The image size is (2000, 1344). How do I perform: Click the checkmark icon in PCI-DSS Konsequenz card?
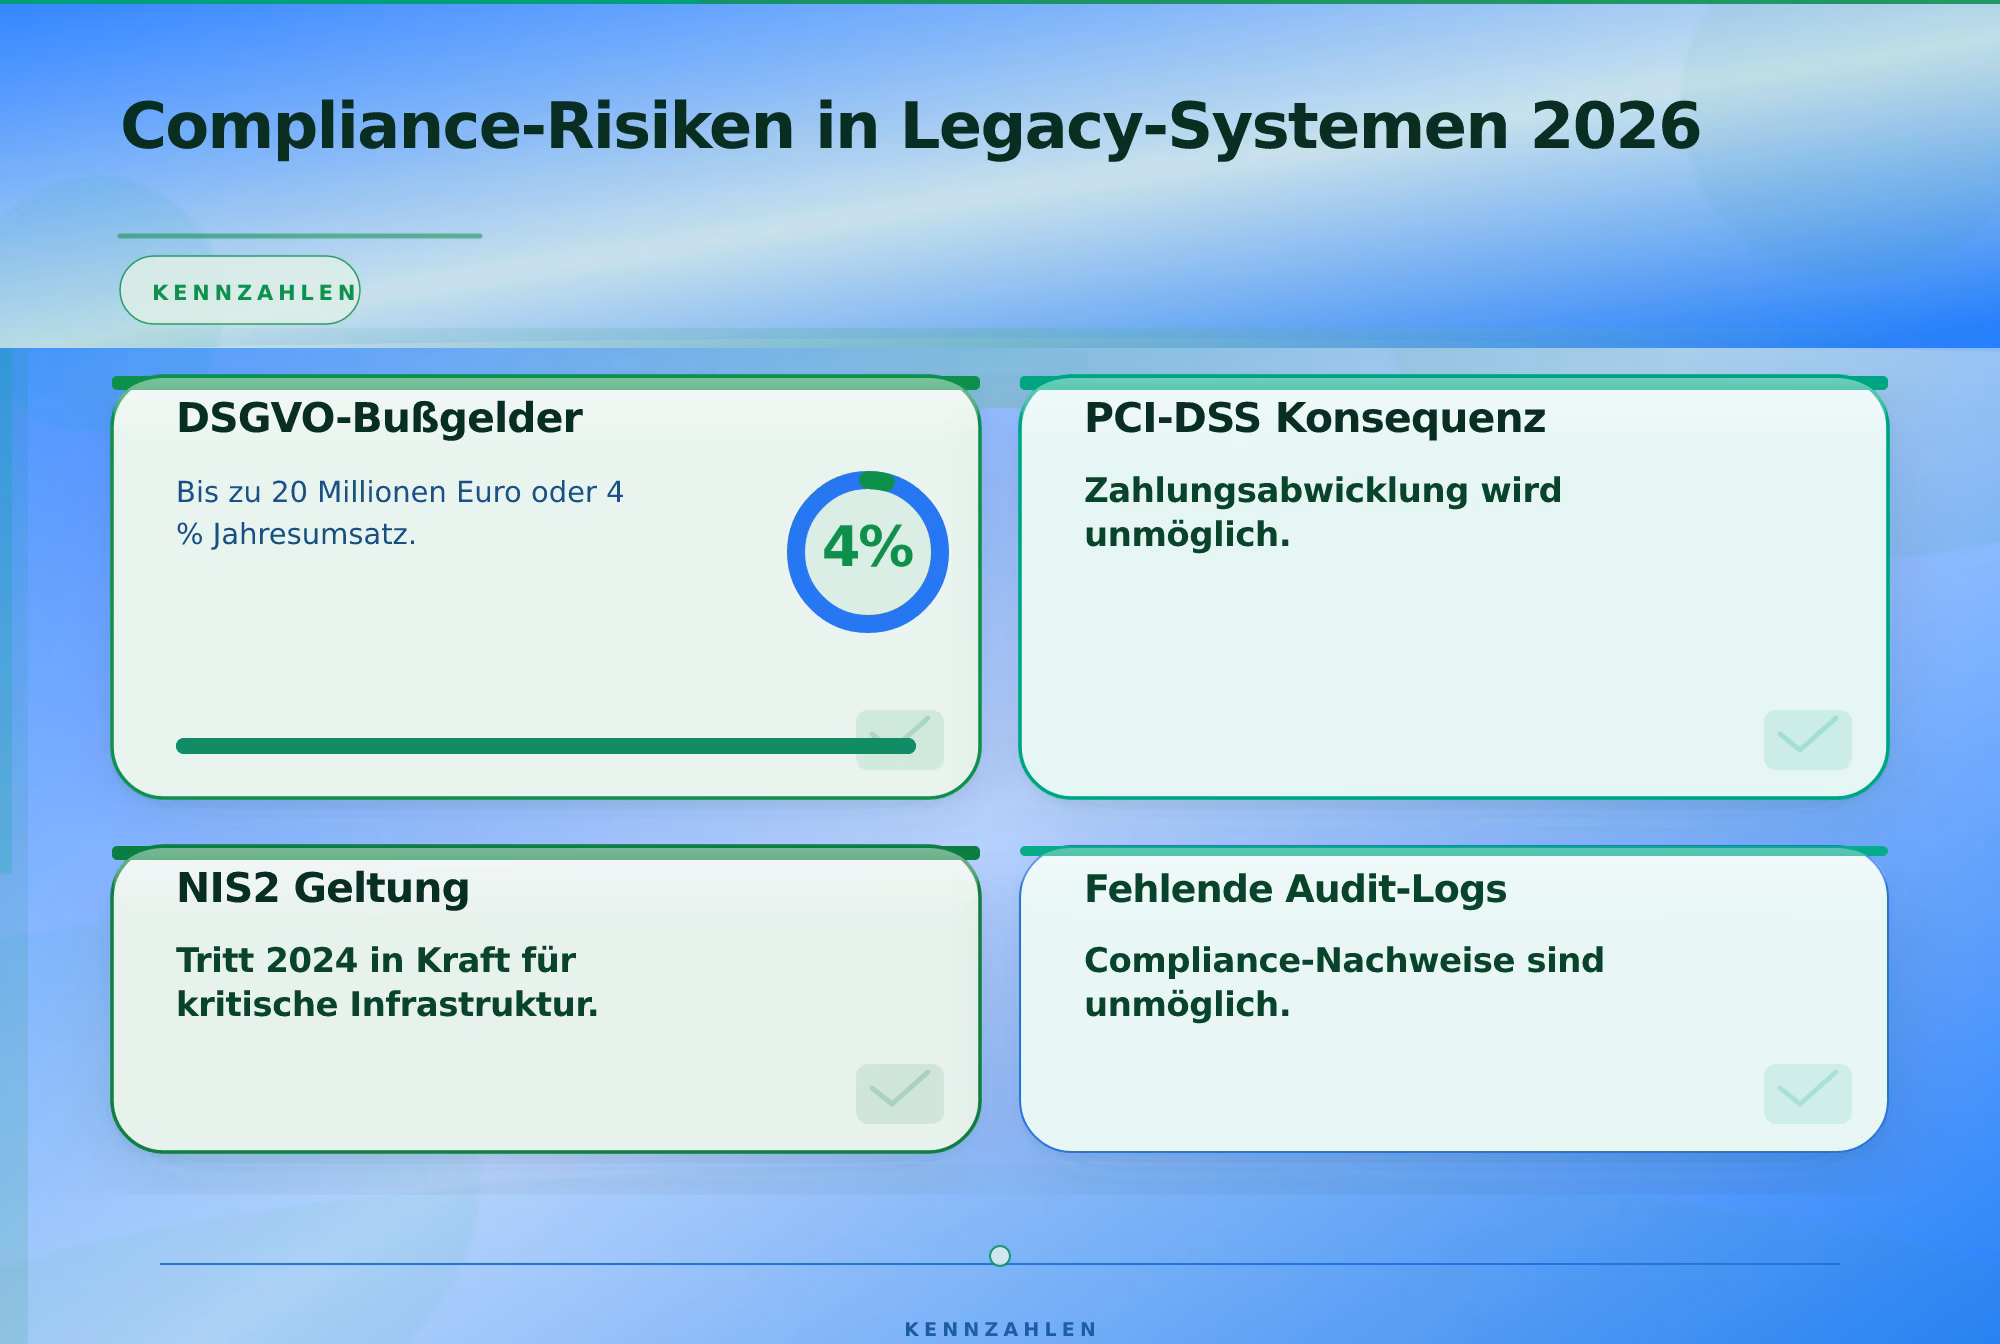coord(1808,740)
